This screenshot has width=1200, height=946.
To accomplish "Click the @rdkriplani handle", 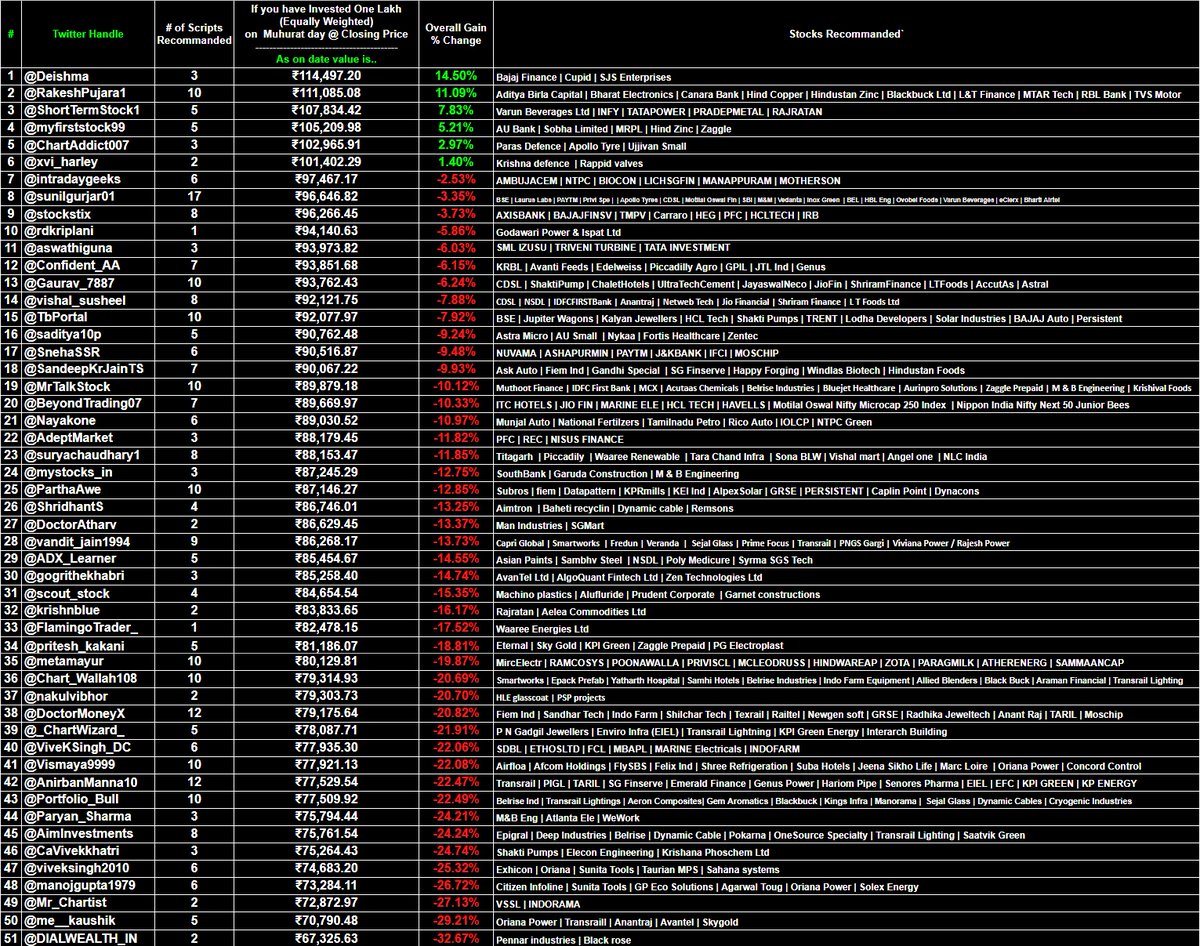I will tap(57, 232).
